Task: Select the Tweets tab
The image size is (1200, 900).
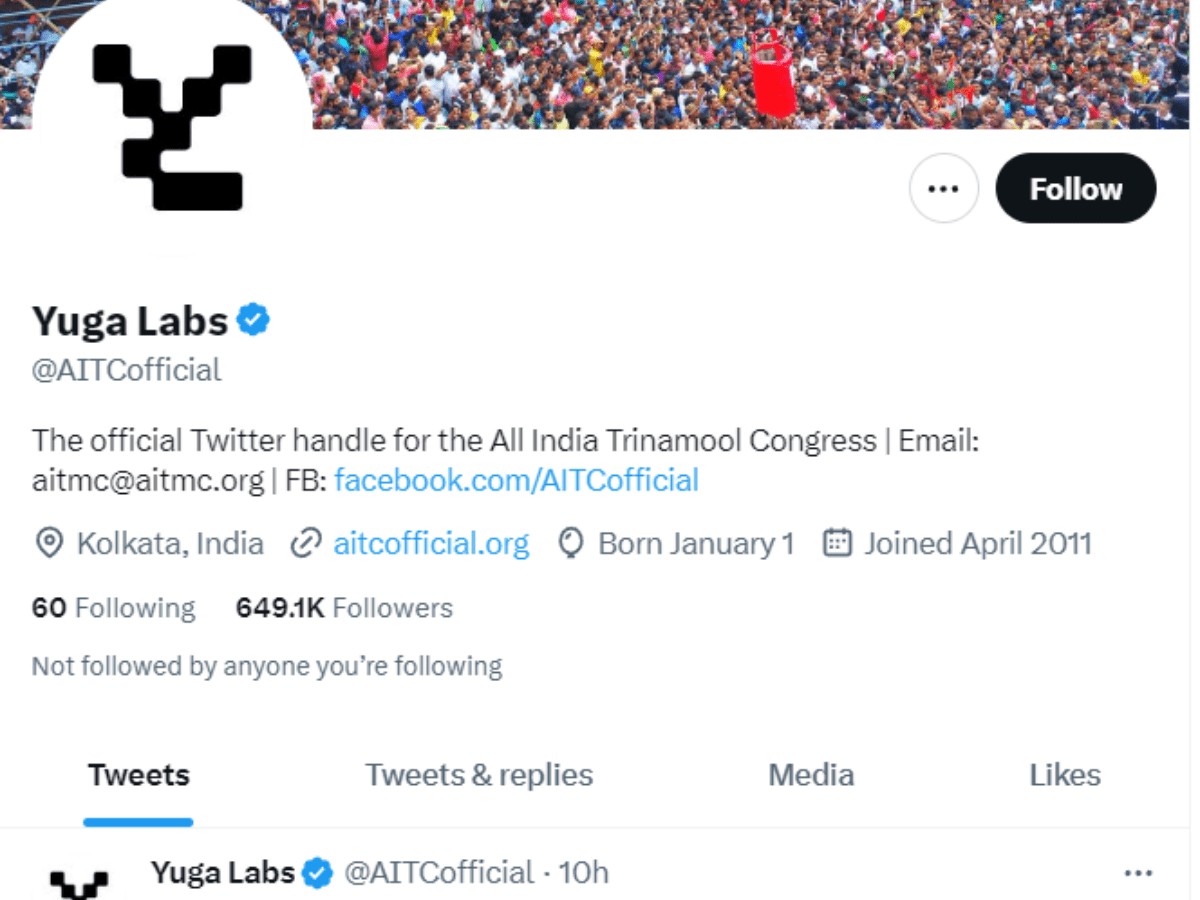Action: tap(138, 775)
